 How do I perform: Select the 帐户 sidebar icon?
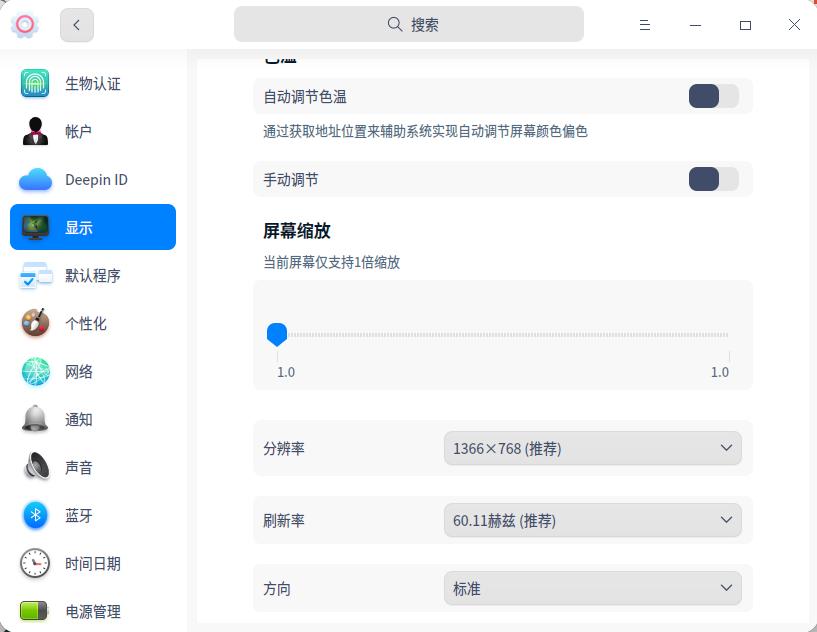[35, 132]
